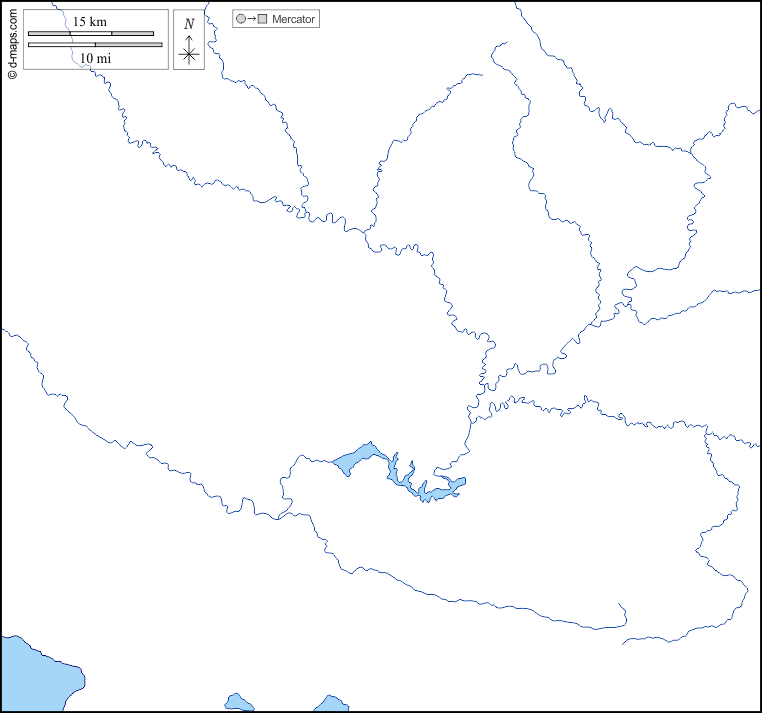Click the eastern tip of the central reservoir

[x=458, y=484]
